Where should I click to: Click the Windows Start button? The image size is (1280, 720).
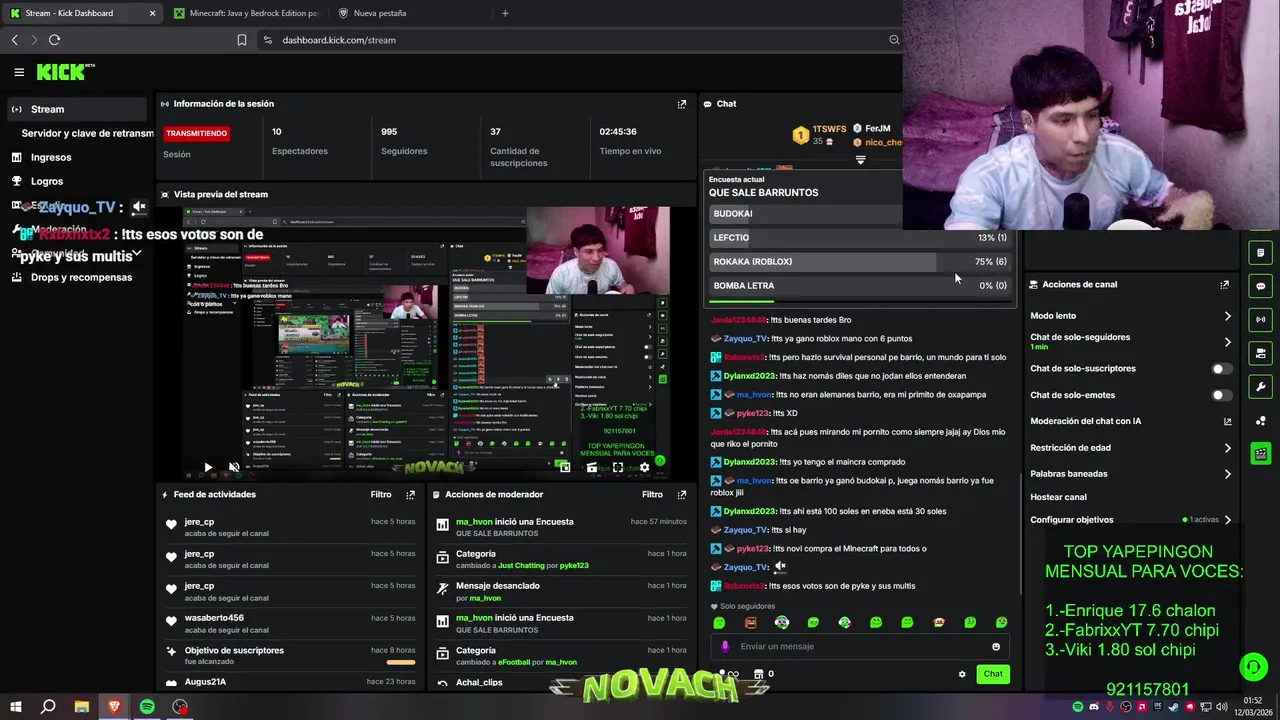[16, 707]
